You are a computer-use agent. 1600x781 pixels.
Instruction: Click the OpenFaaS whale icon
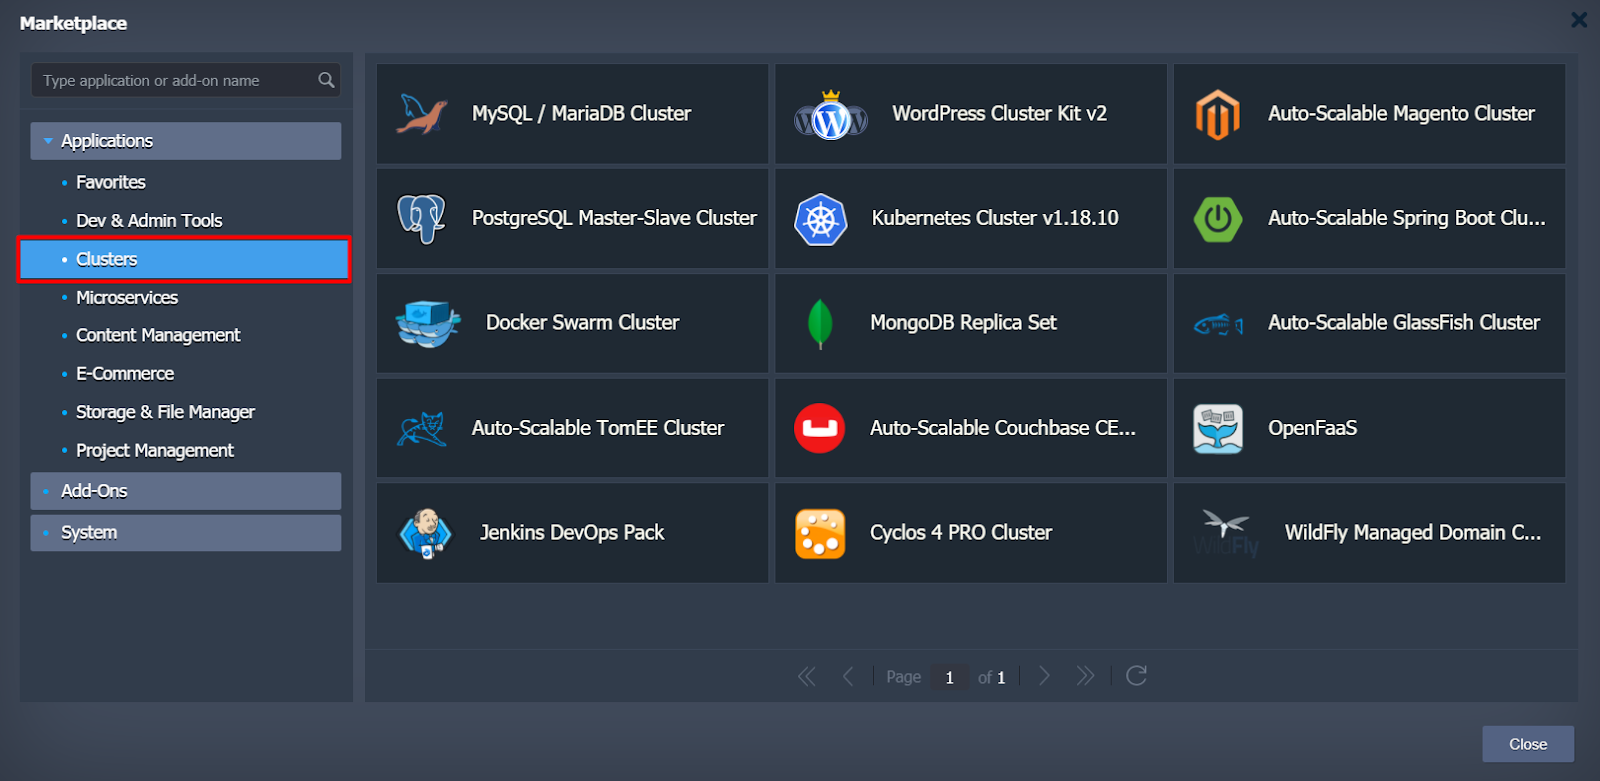(x=1218, y=428)
